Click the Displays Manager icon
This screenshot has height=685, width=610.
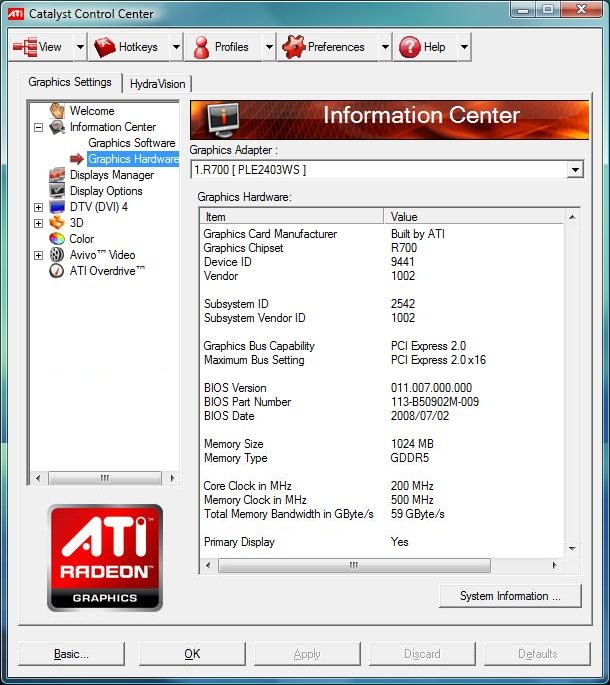pyautogui.click(x=57, y=175)
